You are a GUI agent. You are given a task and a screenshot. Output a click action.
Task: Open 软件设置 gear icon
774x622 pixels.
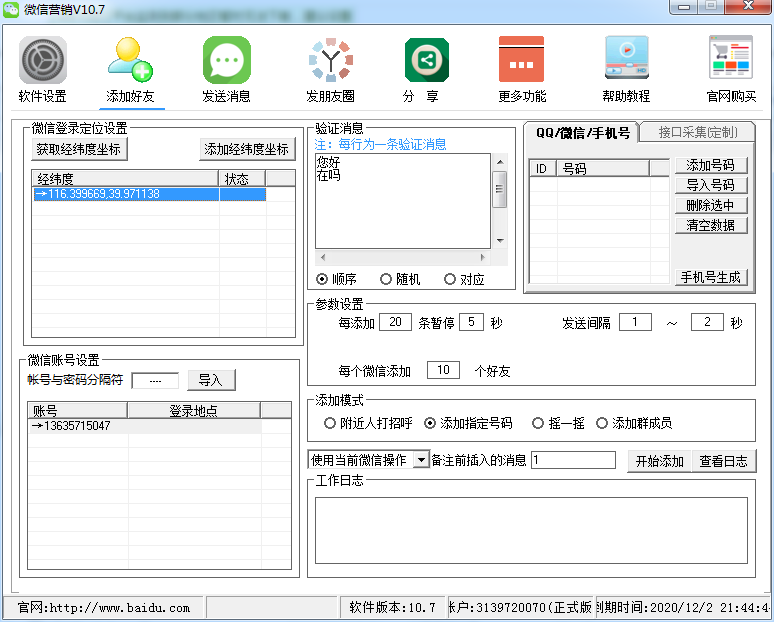[x=42, y=60]
